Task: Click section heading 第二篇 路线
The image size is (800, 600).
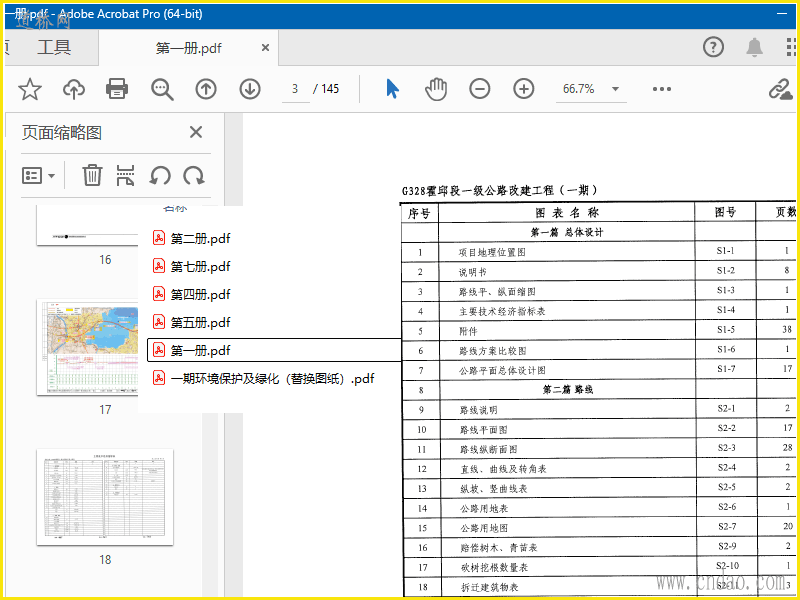Action: pos(567,390)
